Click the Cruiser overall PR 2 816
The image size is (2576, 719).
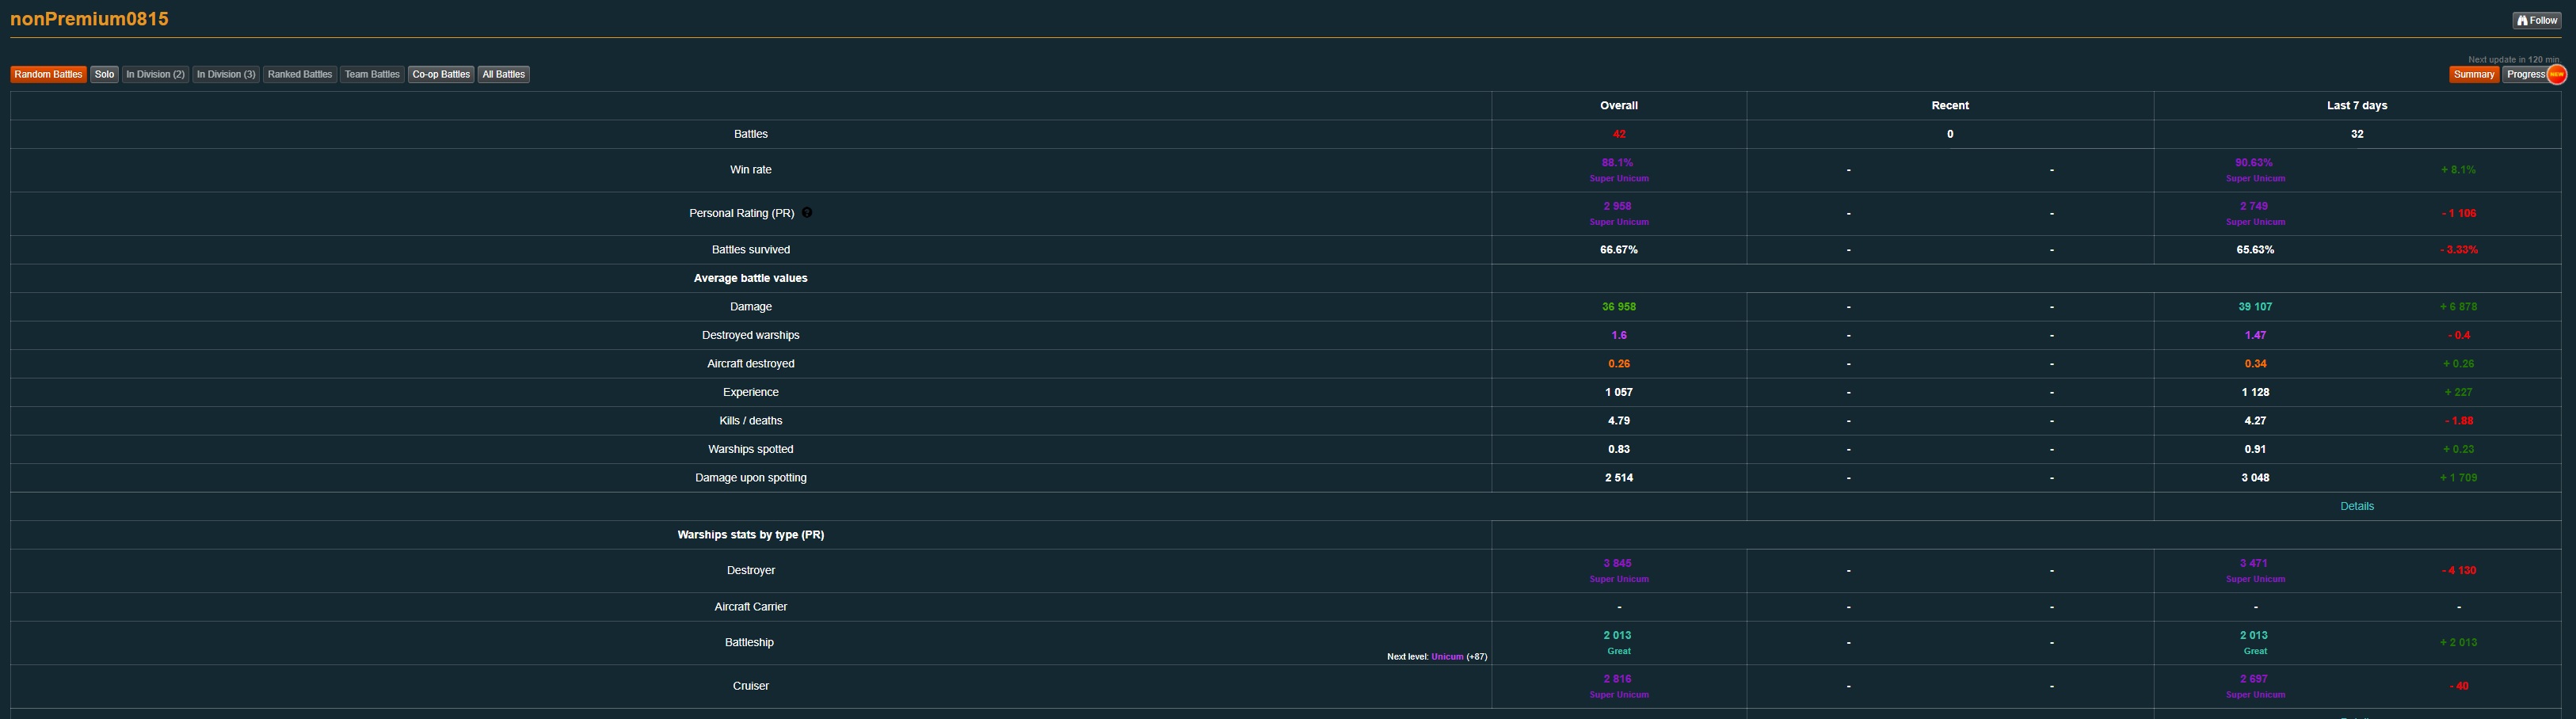pyautogui.click(x=1617, y=679)
